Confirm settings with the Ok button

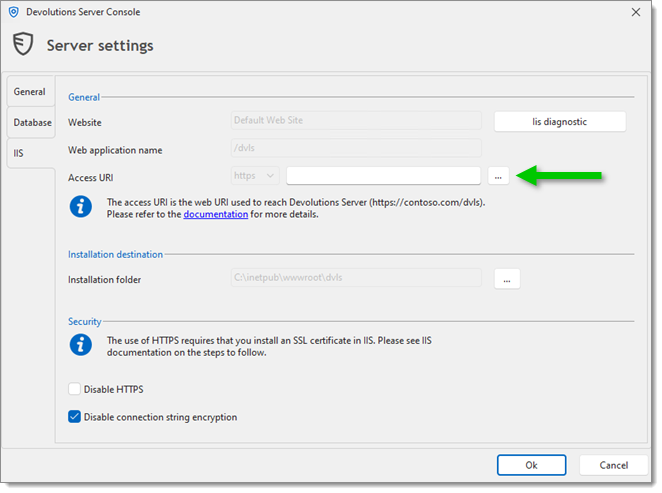531,465
